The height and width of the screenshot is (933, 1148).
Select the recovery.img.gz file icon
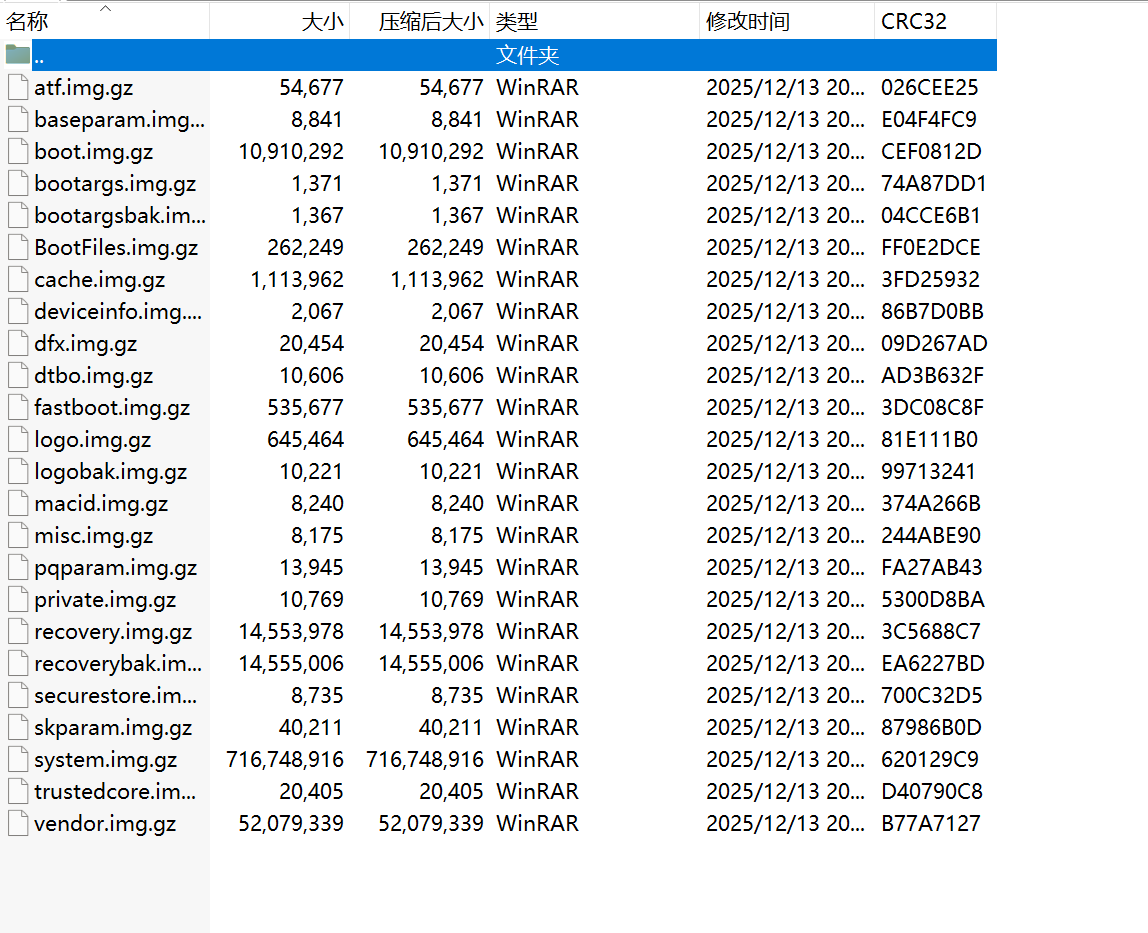(x=18, y=631)
